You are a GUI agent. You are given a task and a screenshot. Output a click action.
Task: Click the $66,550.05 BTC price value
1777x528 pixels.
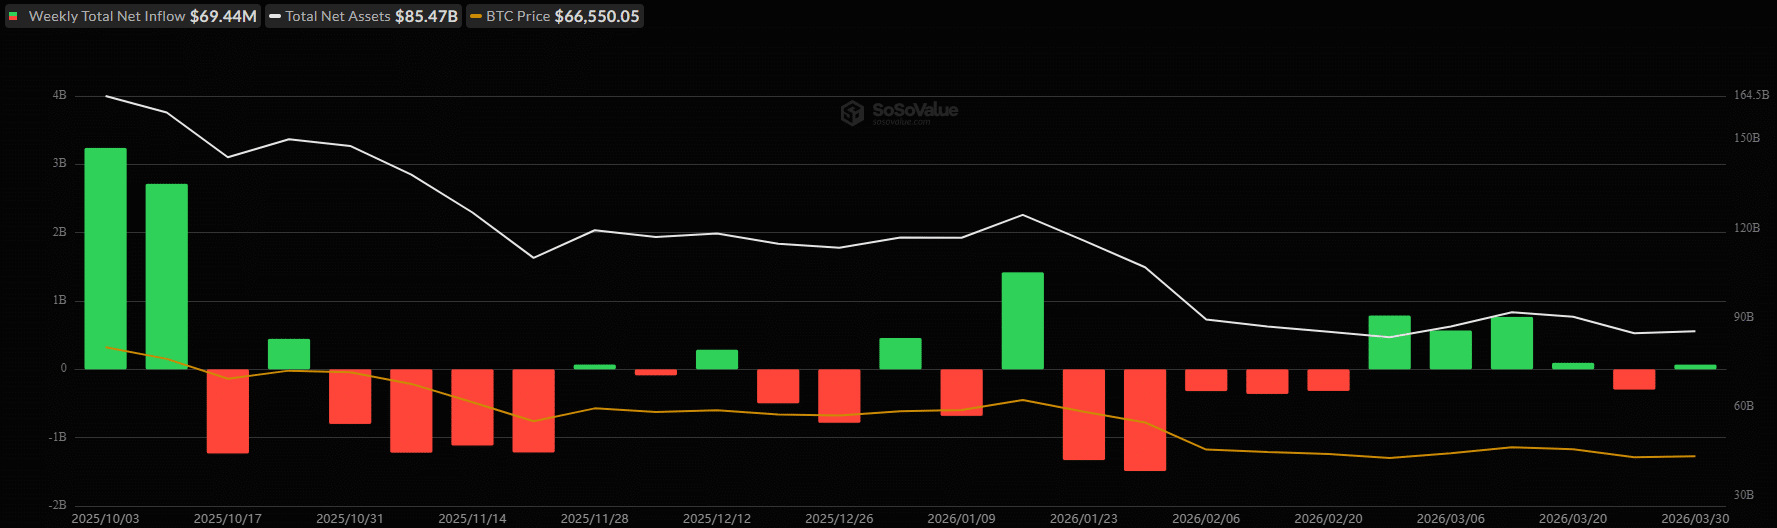[x=597, y=17]
